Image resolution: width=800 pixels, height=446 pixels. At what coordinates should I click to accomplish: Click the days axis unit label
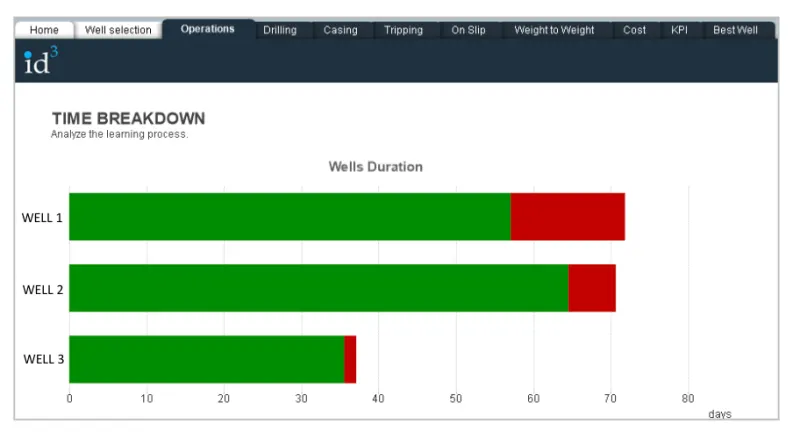pos(720,414)
